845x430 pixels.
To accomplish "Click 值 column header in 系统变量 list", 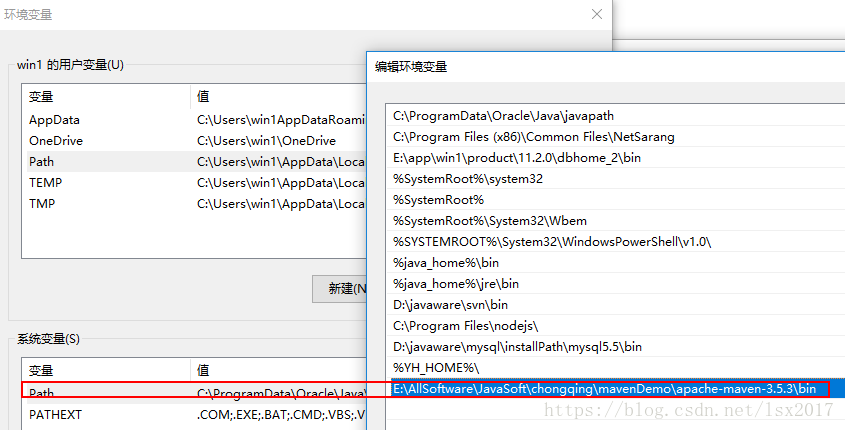I will (x=278, y=370).
